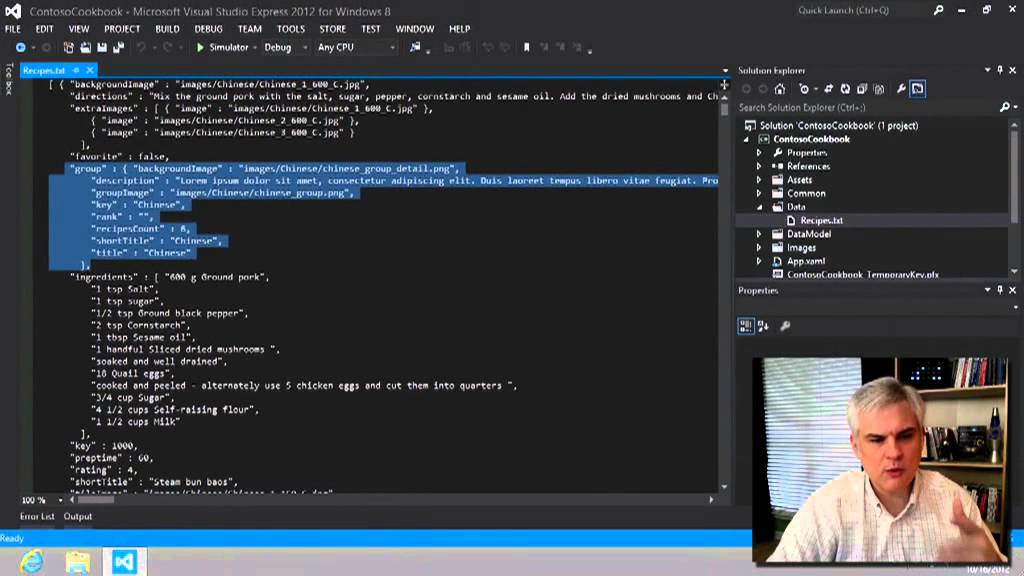Refresh Solution Explorer with the refresh icon

(845, 89)
